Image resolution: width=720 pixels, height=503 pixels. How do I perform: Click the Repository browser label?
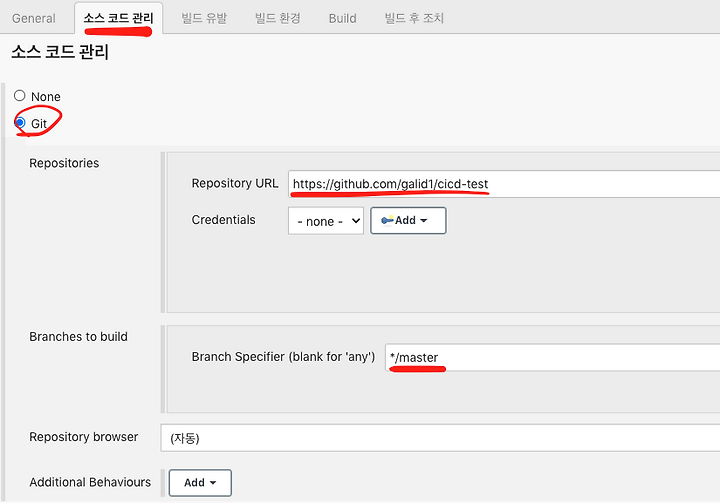pos(84,437)
